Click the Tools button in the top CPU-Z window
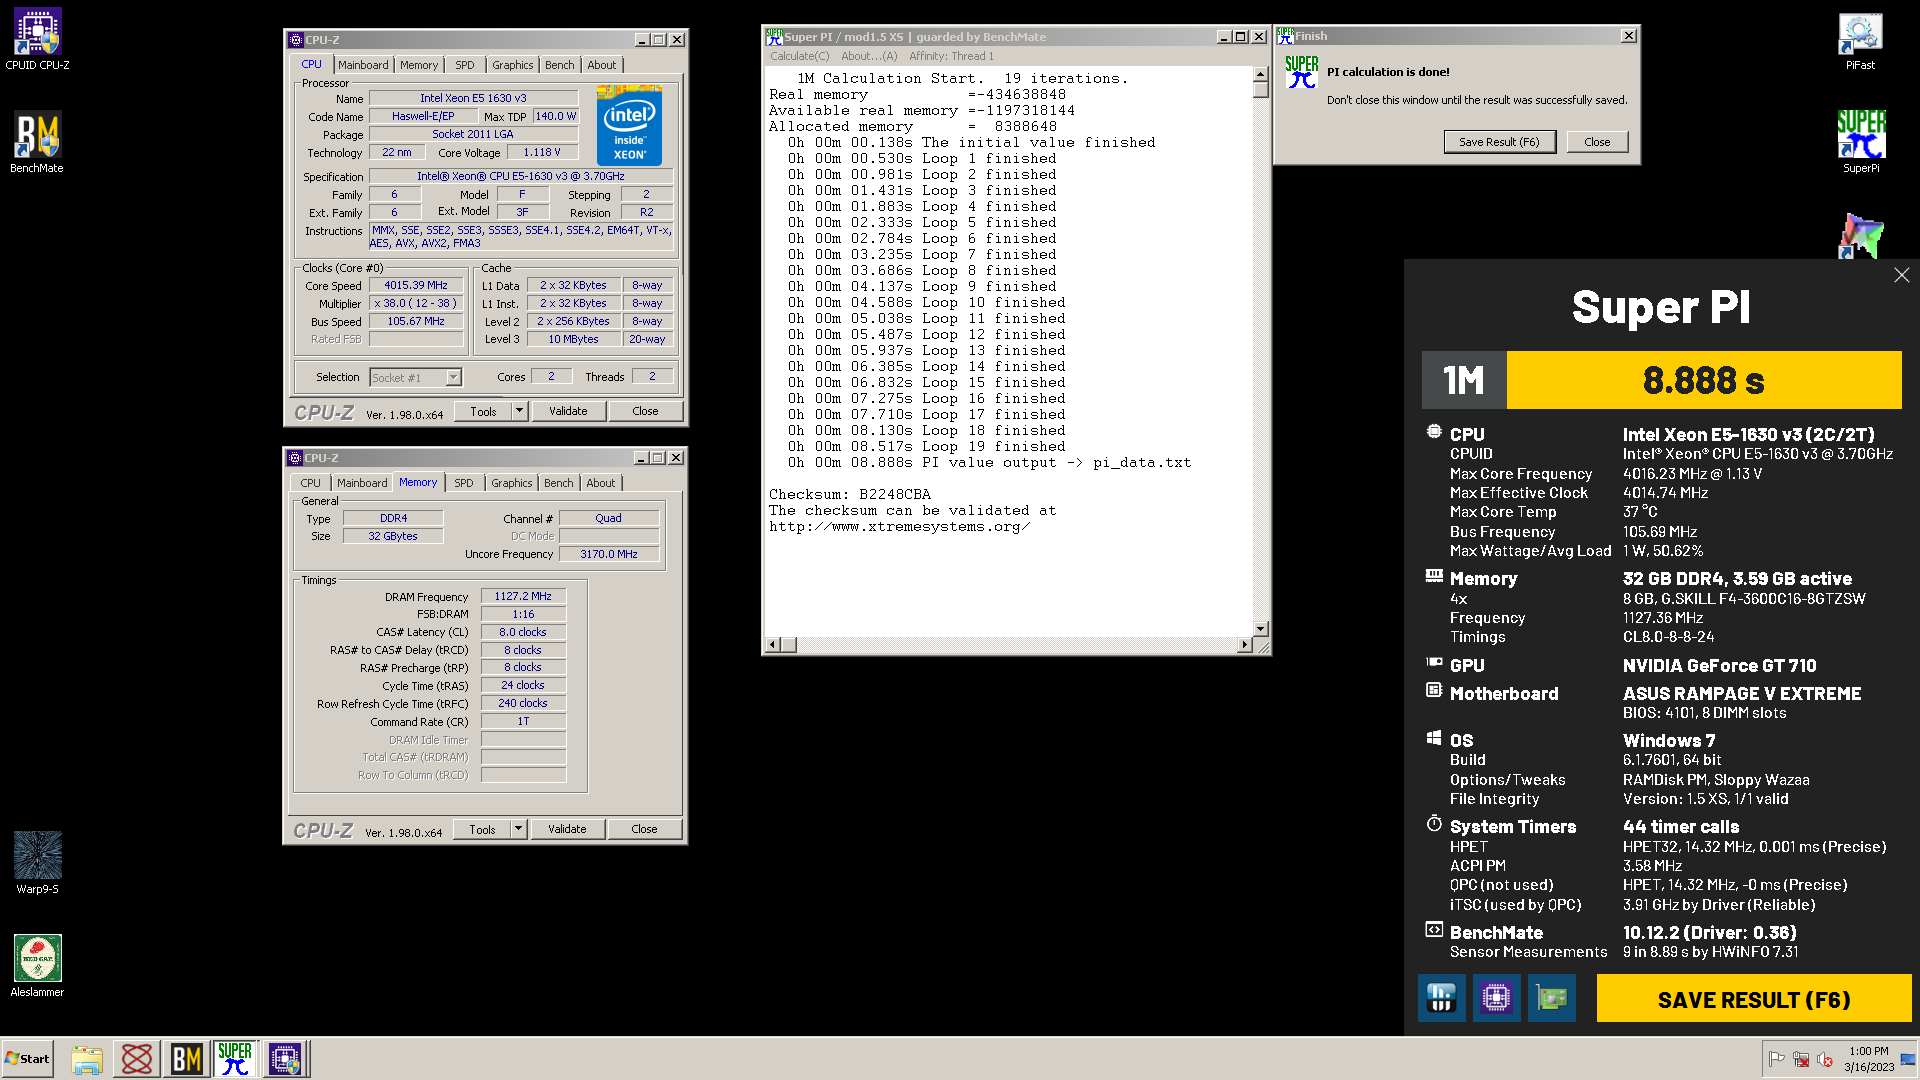Image resolution: width=1920 pixels, height=1080 pixels. 483,411
